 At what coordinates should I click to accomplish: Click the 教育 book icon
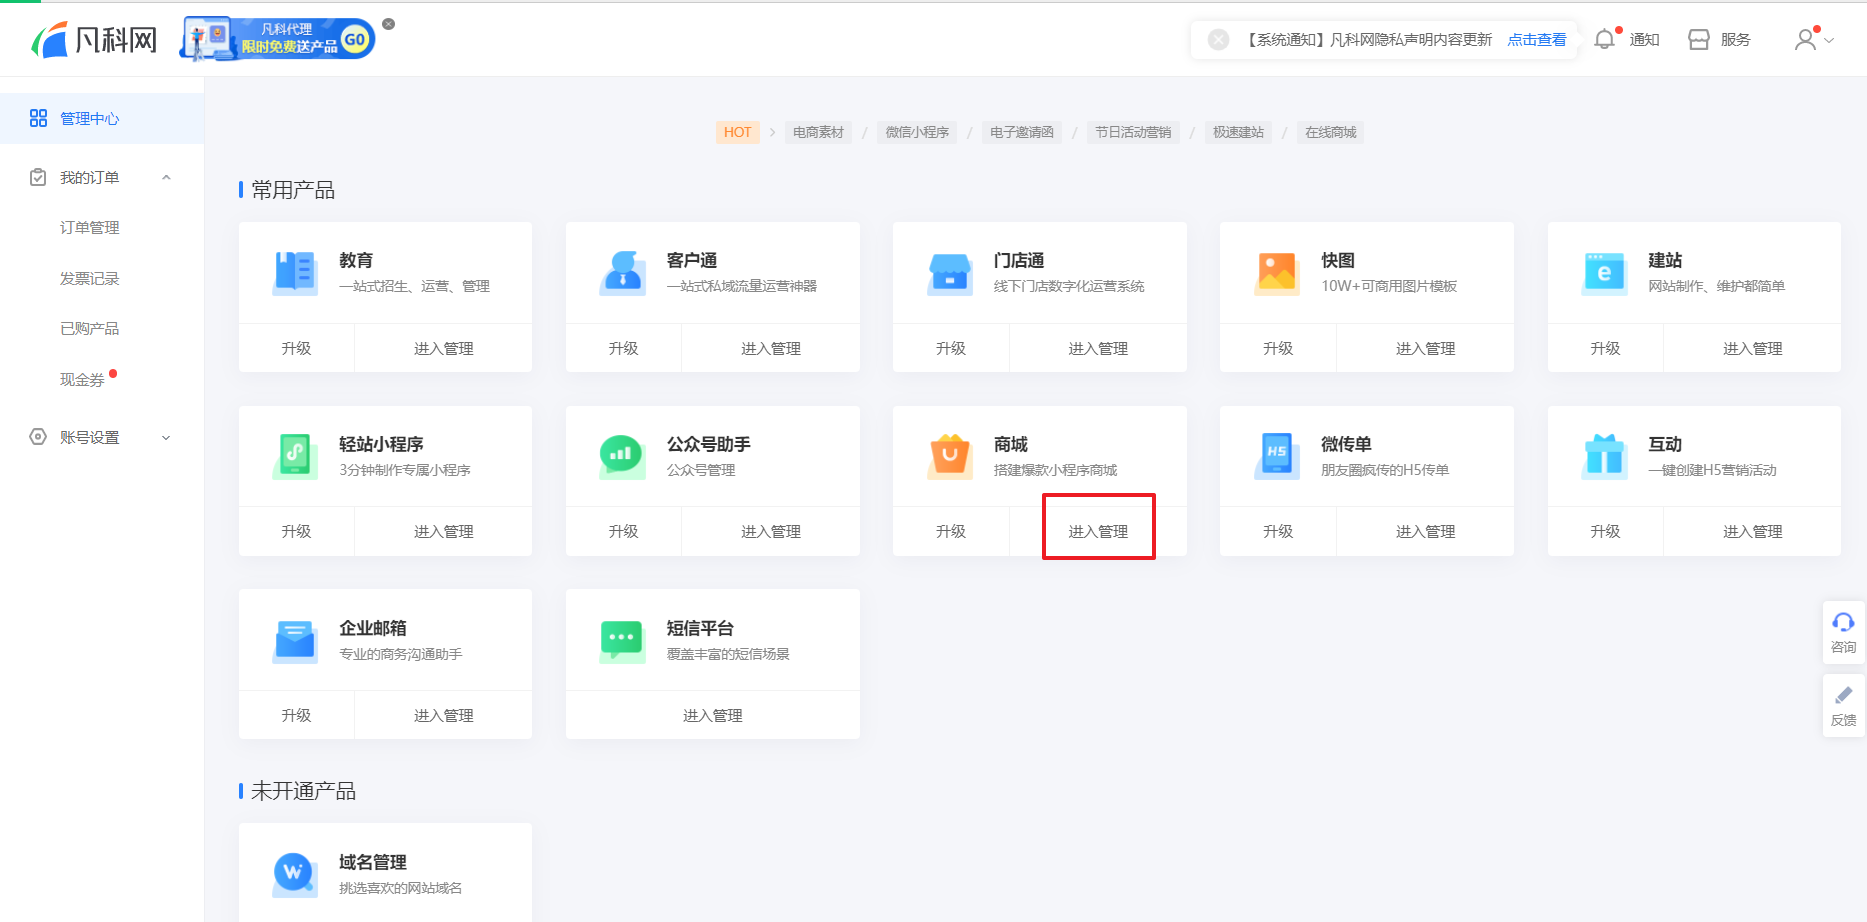tap(295, 272)
